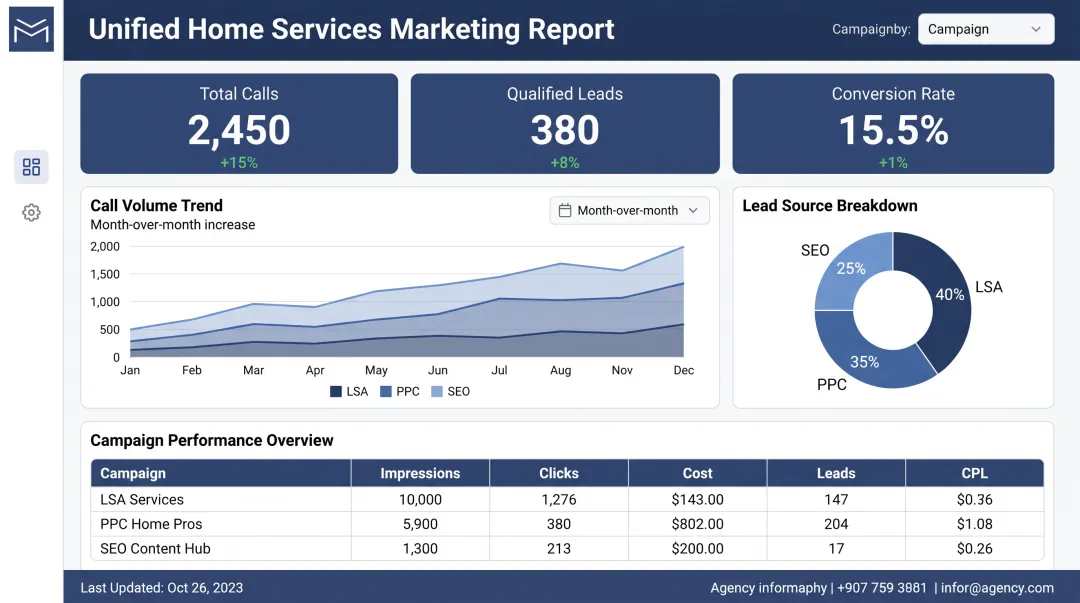
Task: Click the $1.08 CPL cell
Action: tap(975, 524)
